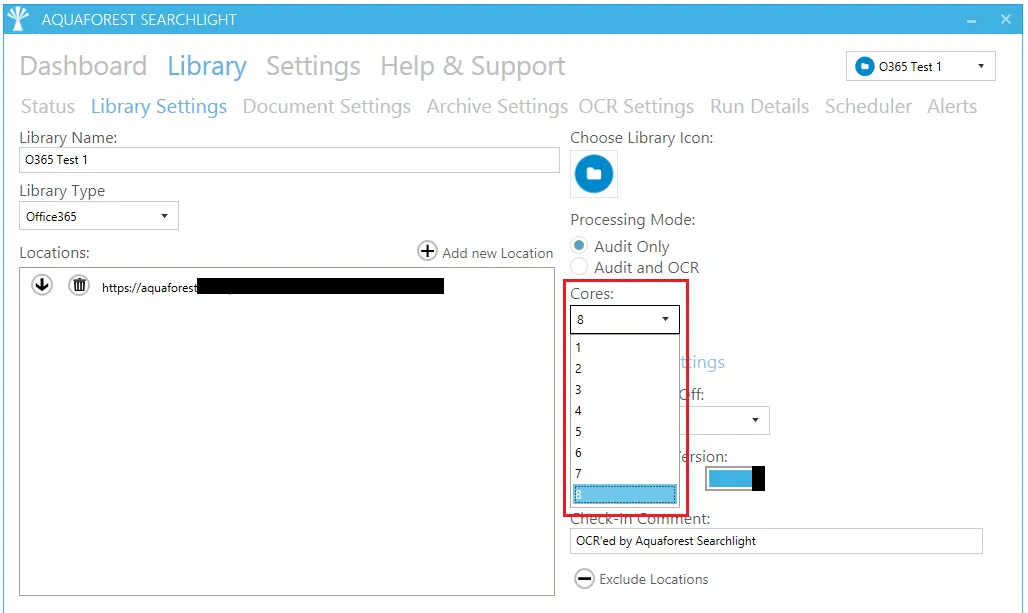Minimize the Aquaforest Searchlight window
The image size is (1028, 613).
971,20
